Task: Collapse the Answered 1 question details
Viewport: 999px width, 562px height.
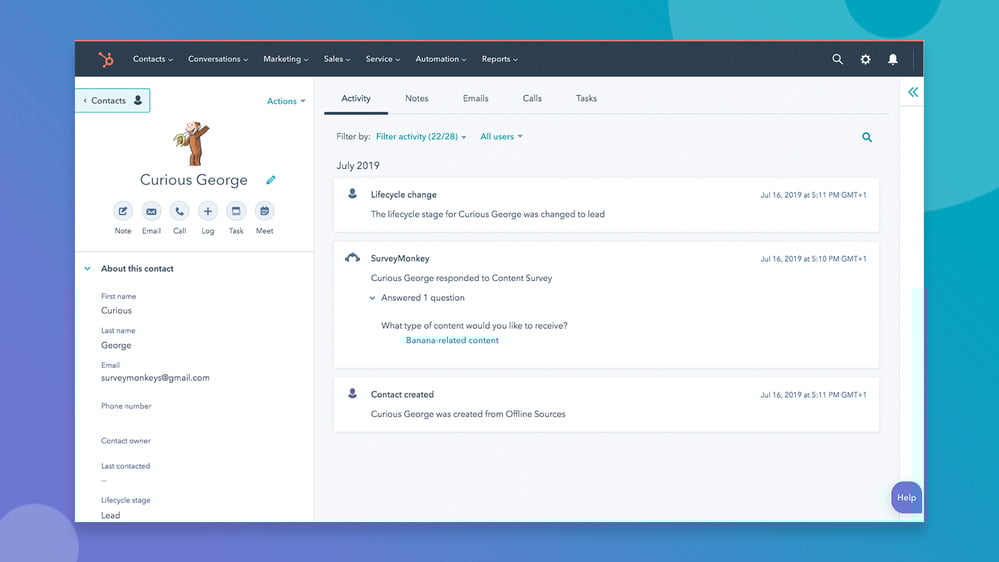Action: [373, 298]
